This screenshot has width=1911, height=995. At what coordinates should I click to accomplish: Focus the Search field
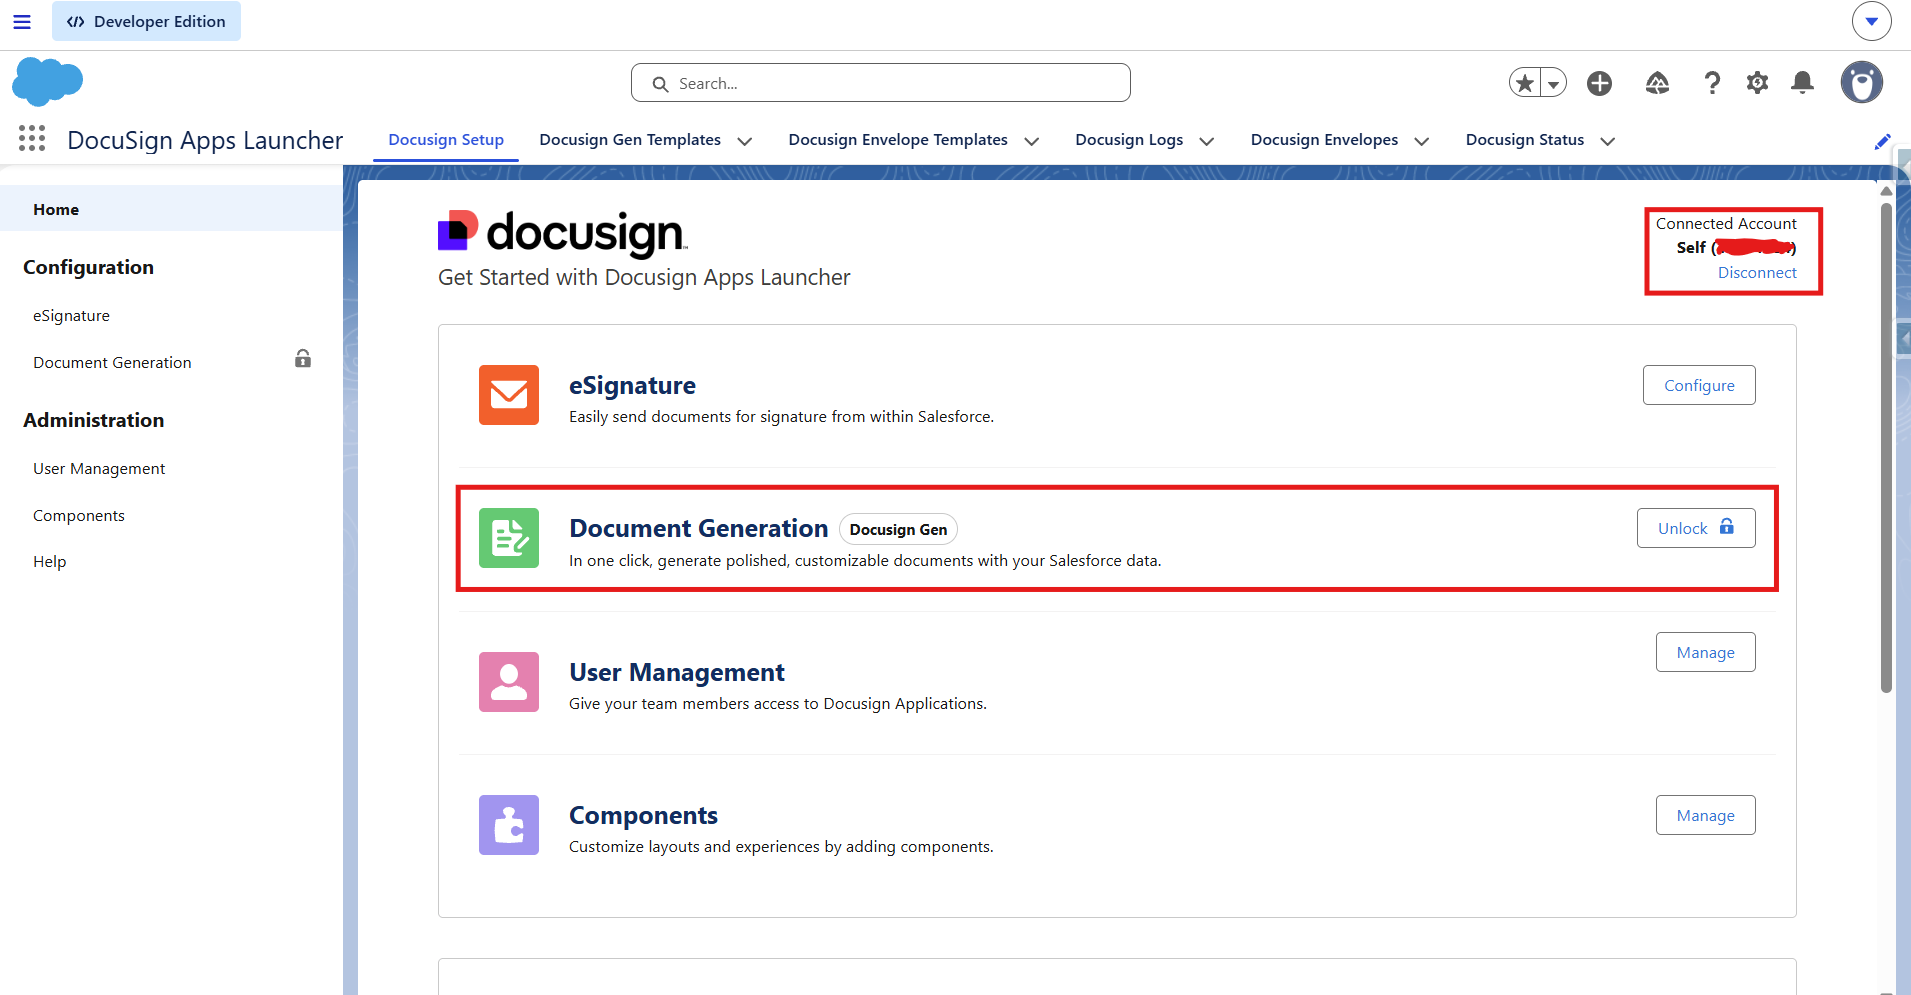(881, 83)
